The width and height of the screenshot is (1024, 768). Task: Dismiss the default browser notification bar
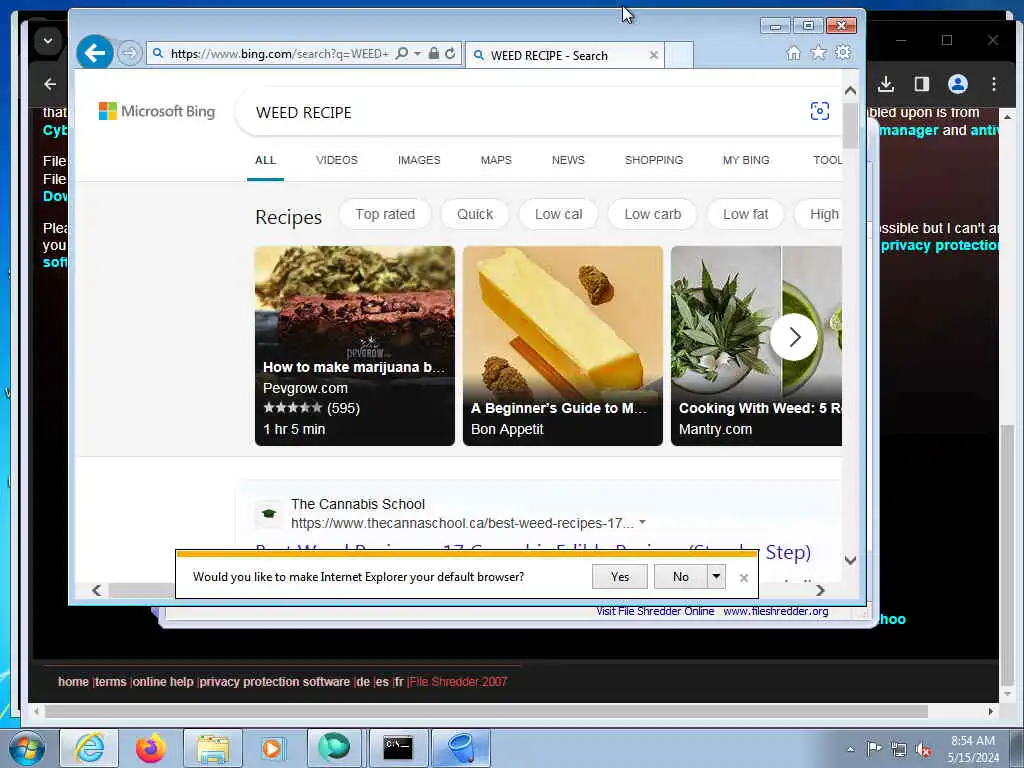point(743,577)
